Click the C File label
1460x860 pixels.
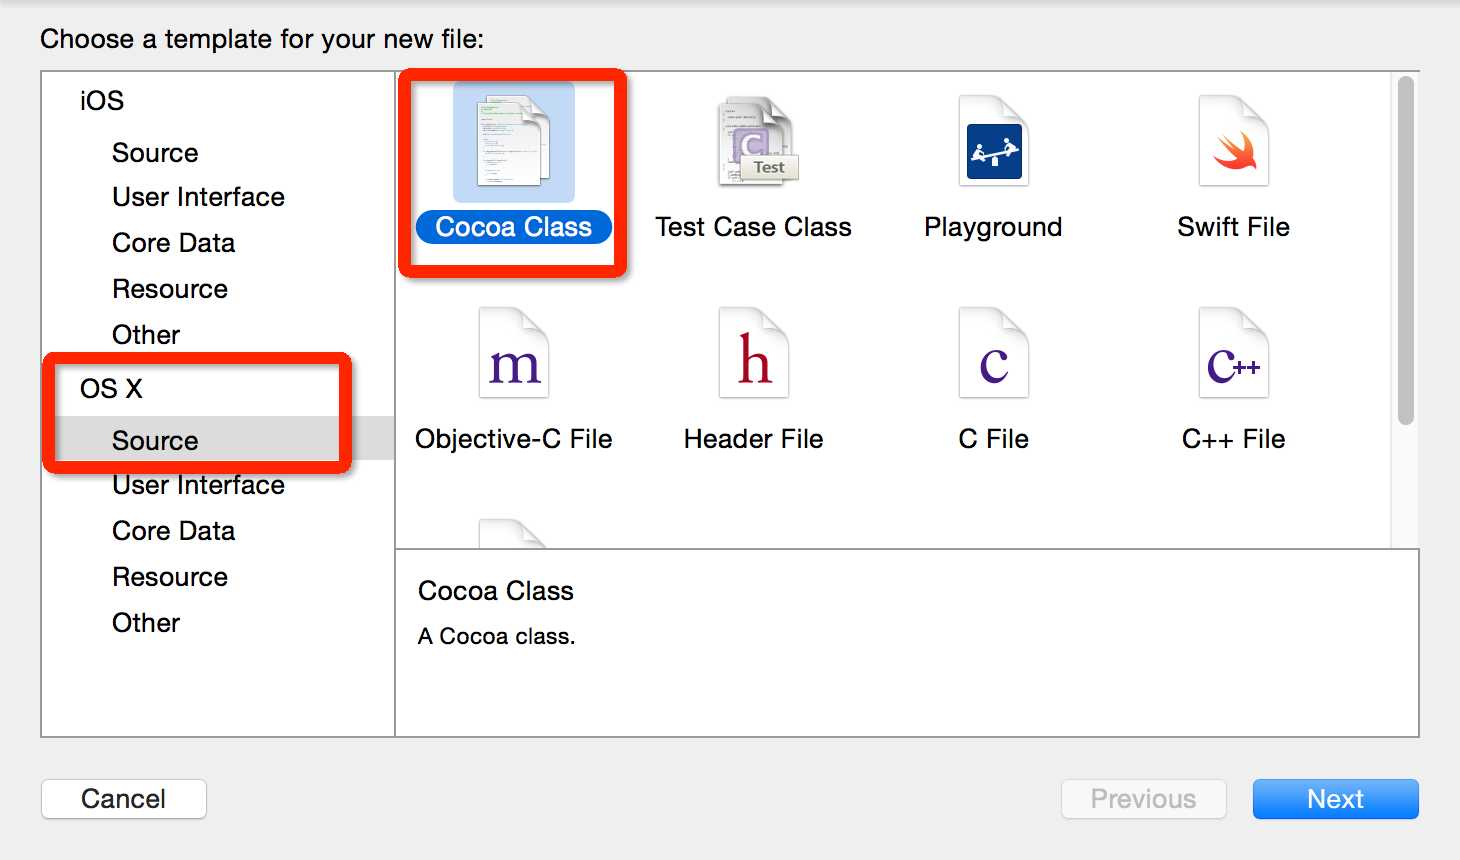point(994,439)
